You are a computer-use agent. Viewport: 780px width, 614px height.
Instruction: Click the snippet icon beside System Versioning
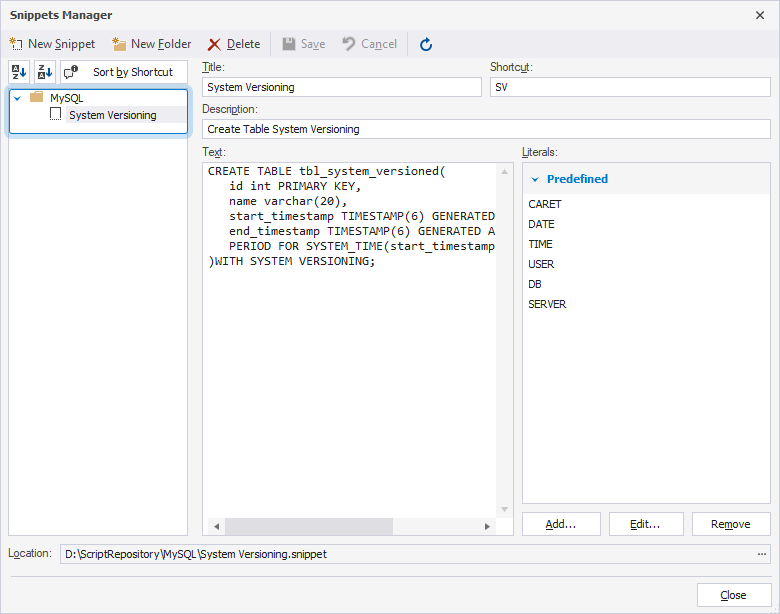(x=56, y=114)
